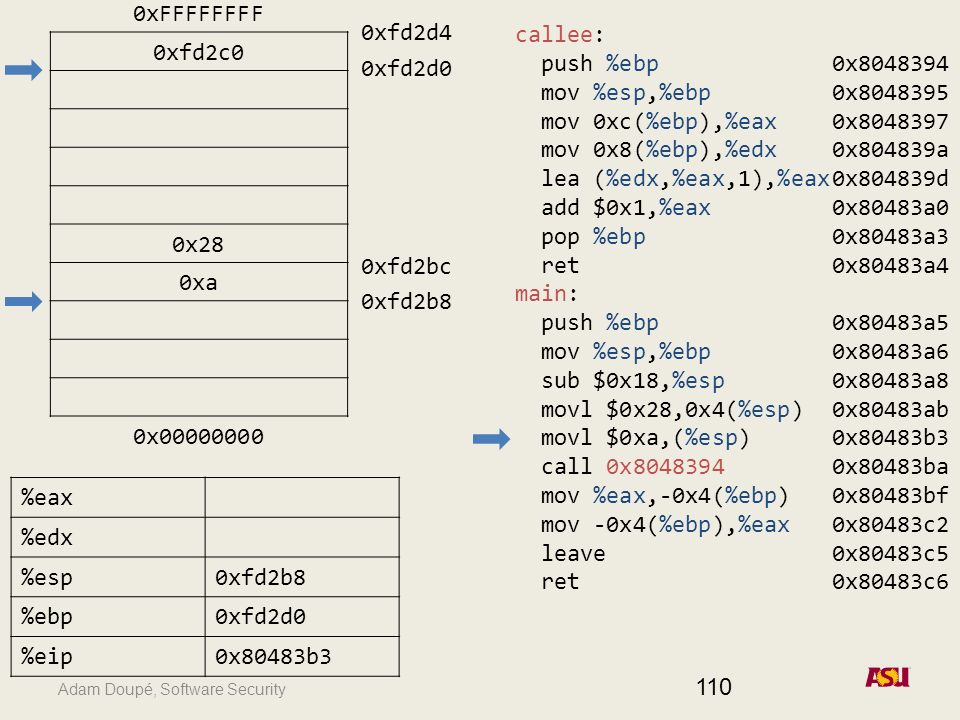Click the address 0x8048395
Image resolution: width=960 pixels, height=720 pixels.
(x=890, y=92)
